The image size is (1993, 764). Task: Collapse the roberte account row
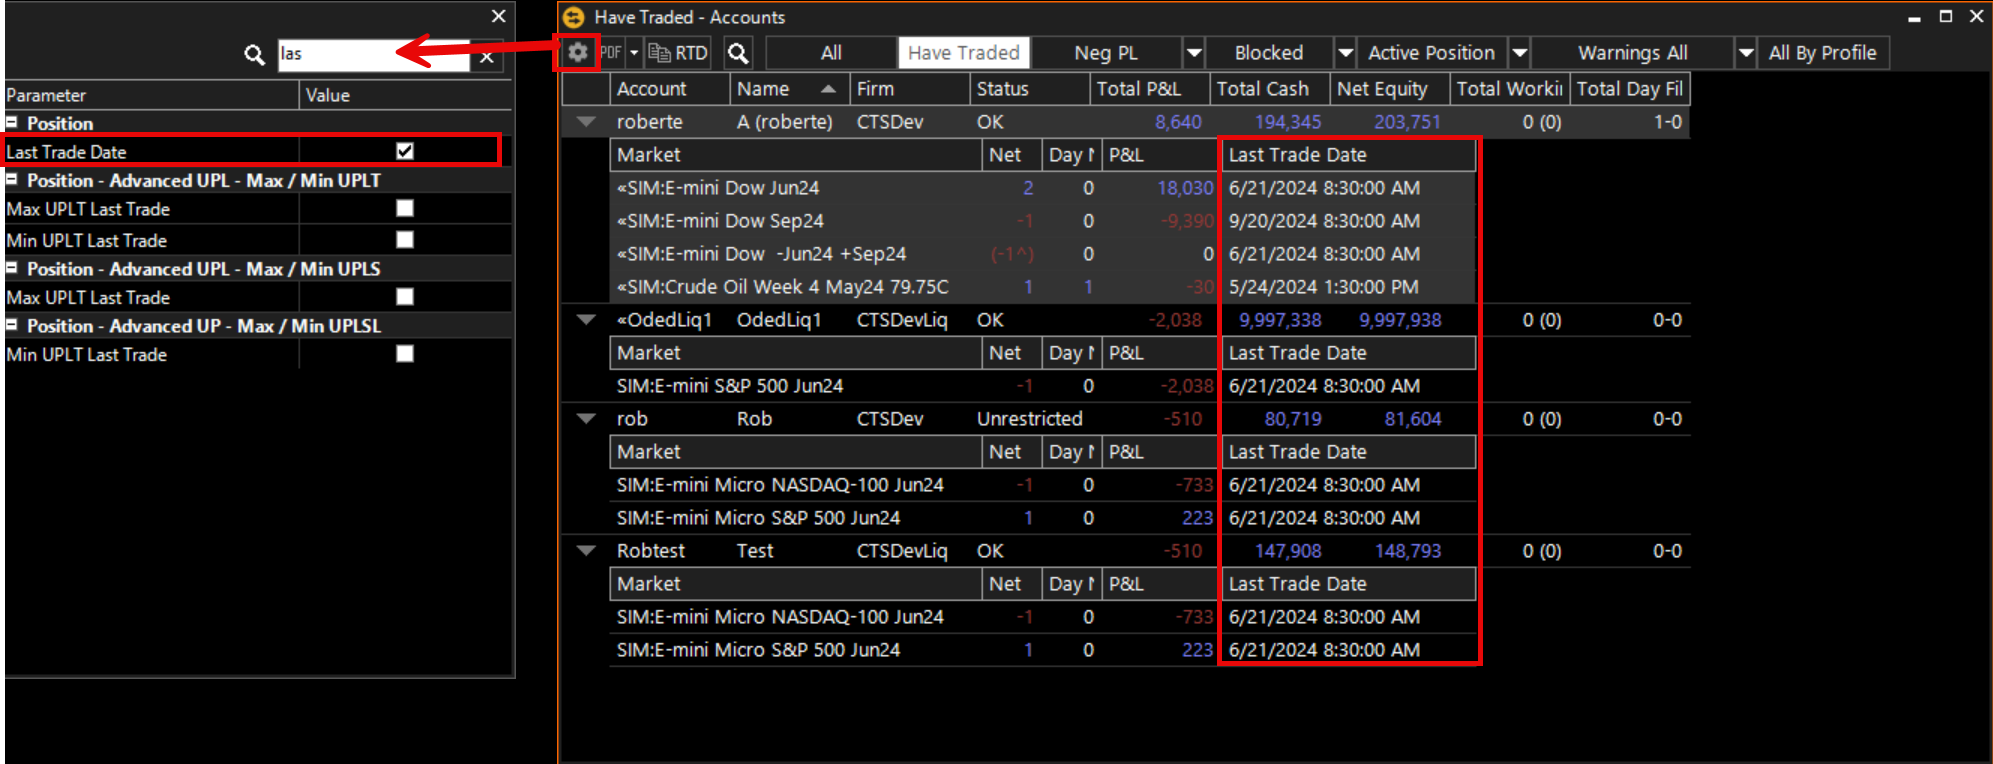(x=587, y=122)
